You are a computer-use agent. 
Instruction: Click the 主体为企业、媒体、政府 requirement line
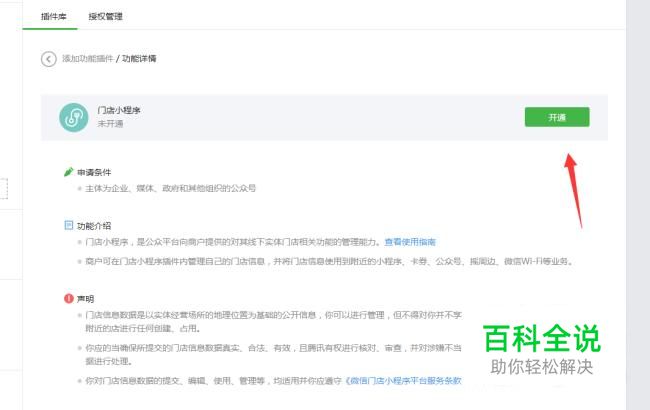pos(170,188)
